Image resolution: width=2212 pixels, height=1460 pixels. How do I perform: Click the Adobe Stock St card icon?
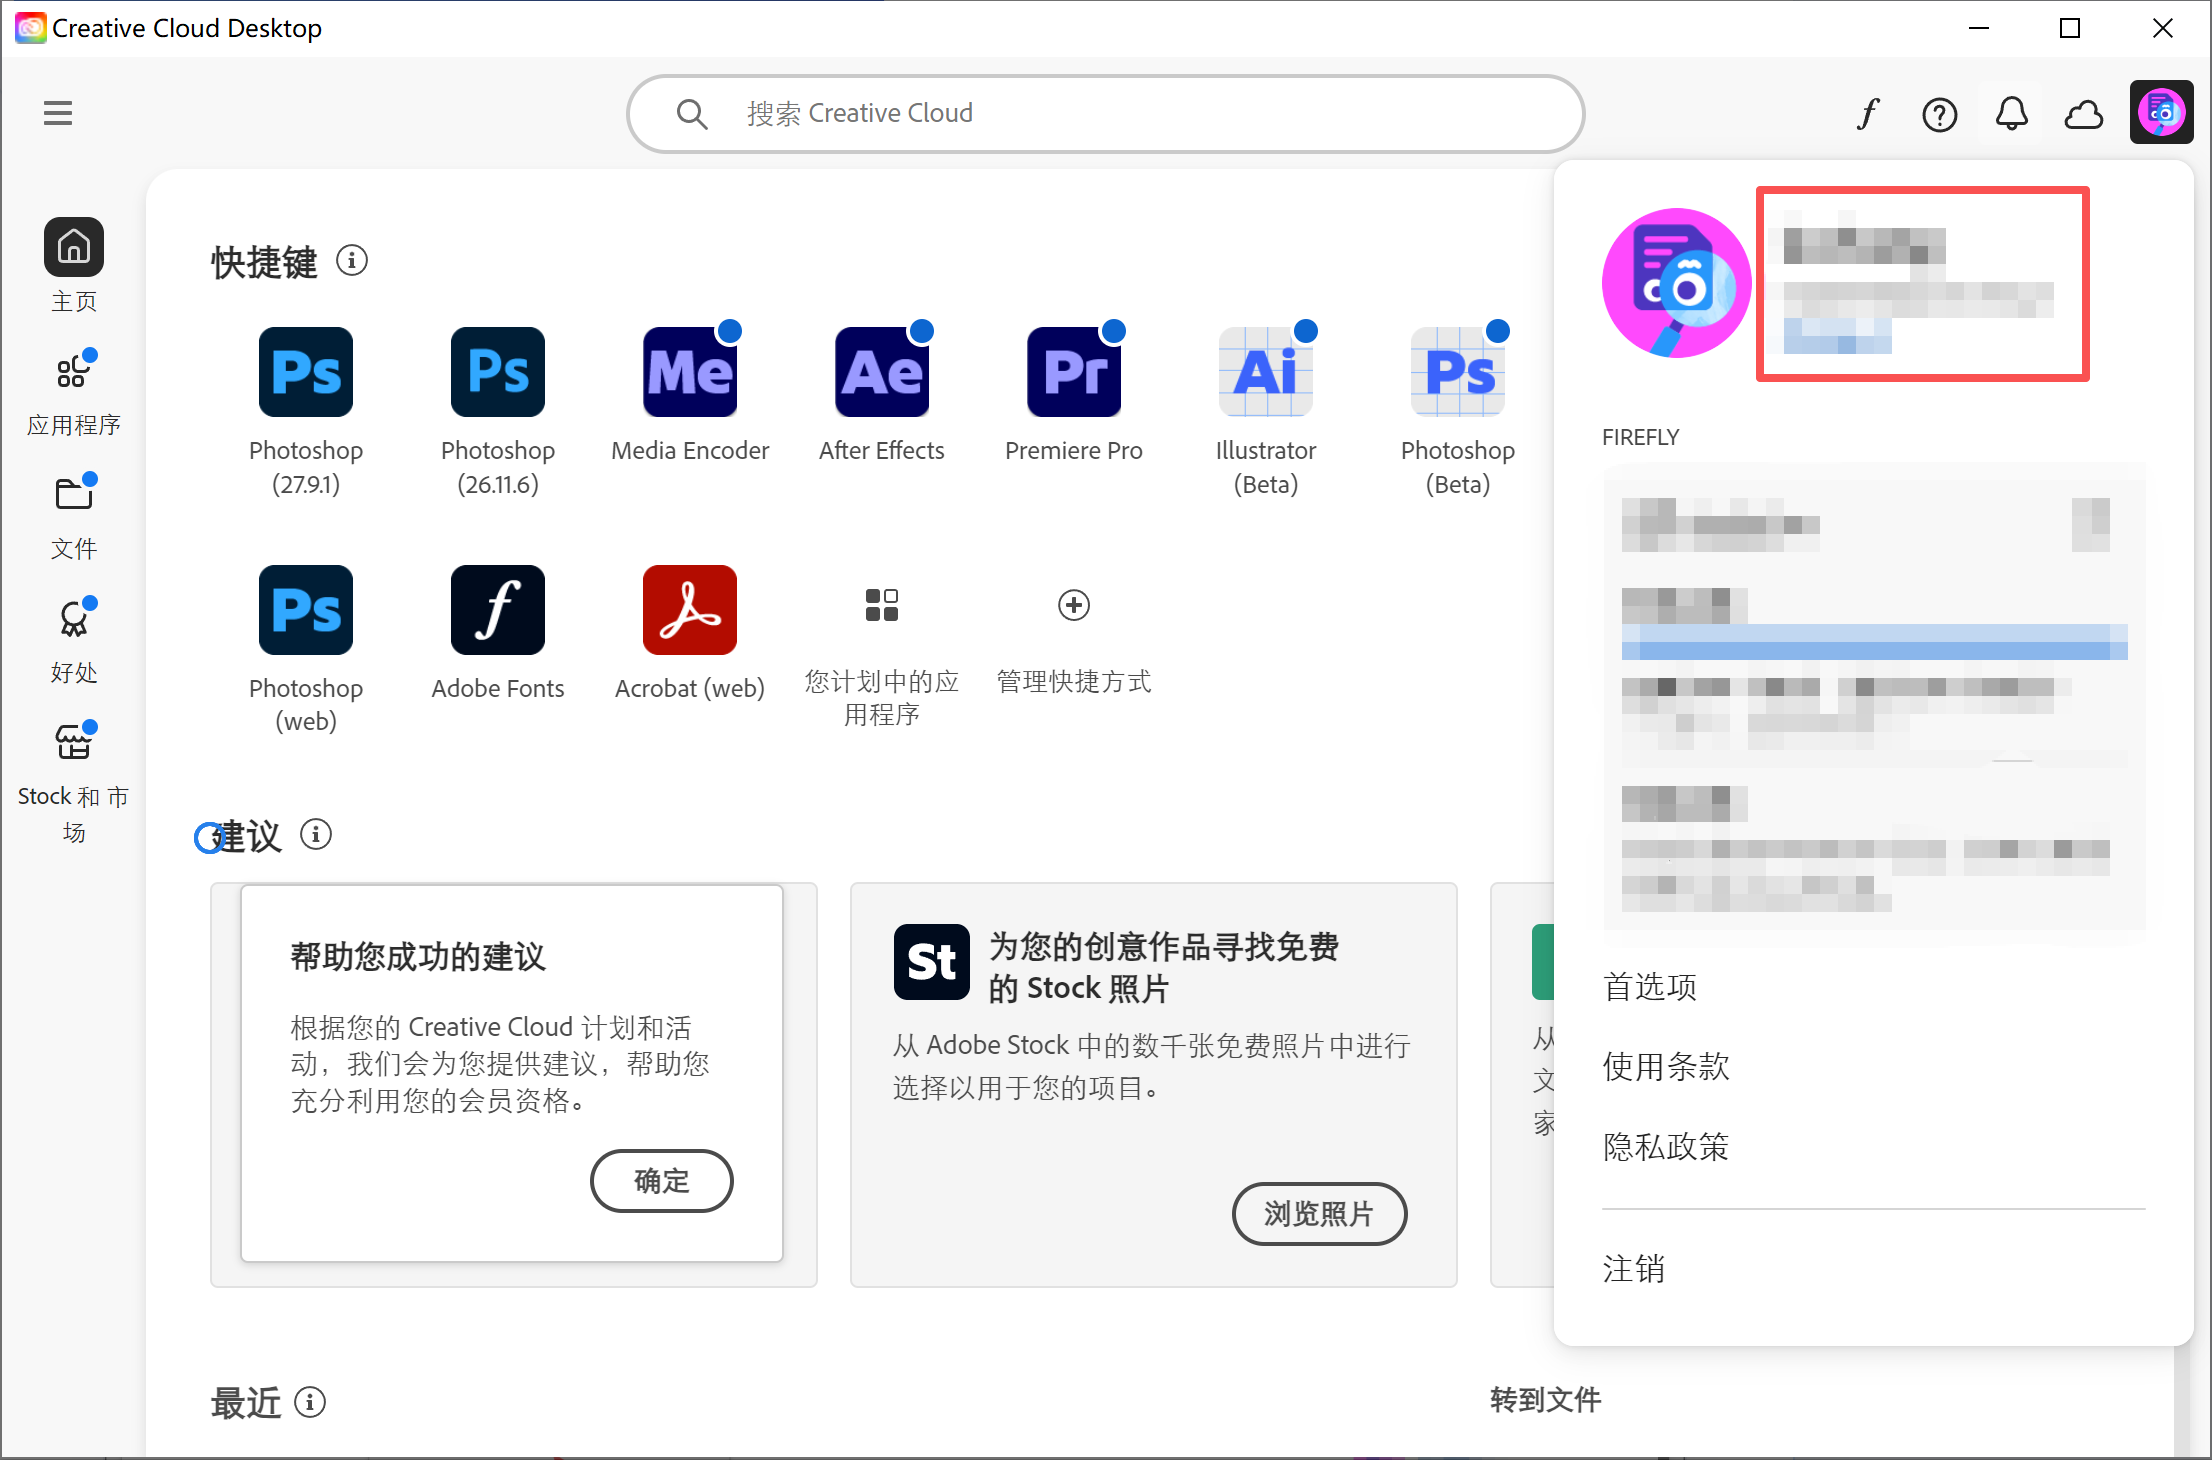click(x=932, y=962)
